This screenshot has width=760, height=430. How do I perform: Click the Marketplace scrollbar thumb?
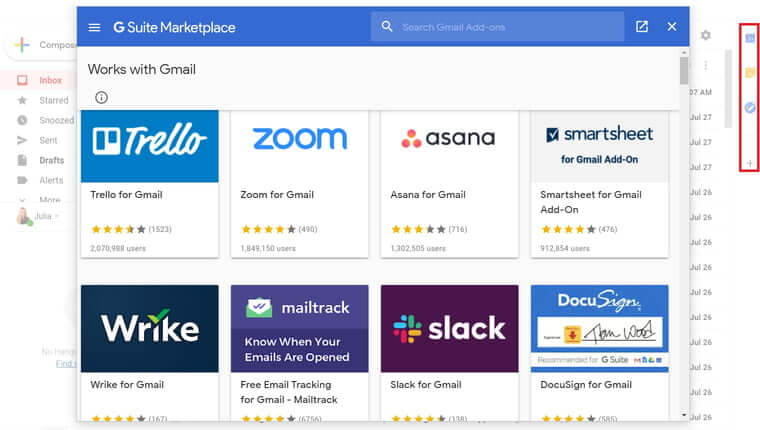[x=684, y=71]
